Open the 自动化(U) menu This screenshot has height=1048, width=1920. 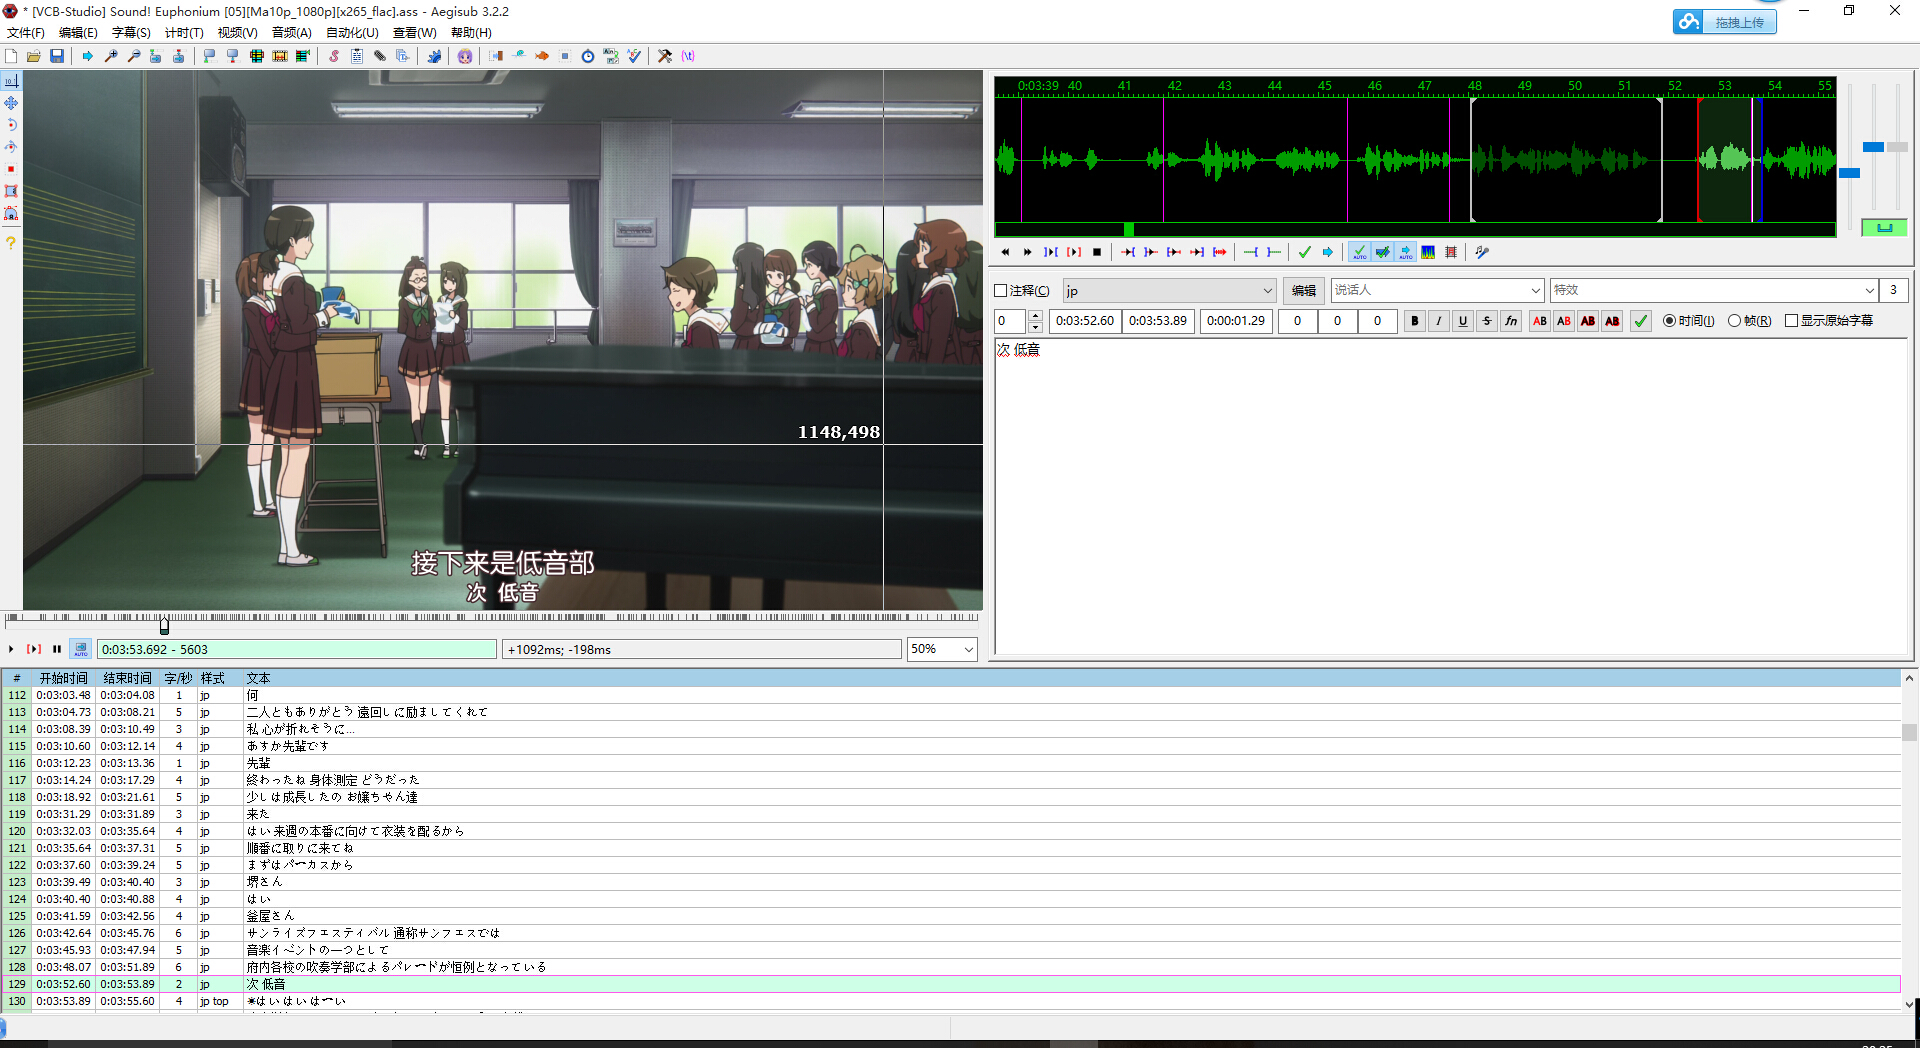pyautogui.click(x=352, y=33)
